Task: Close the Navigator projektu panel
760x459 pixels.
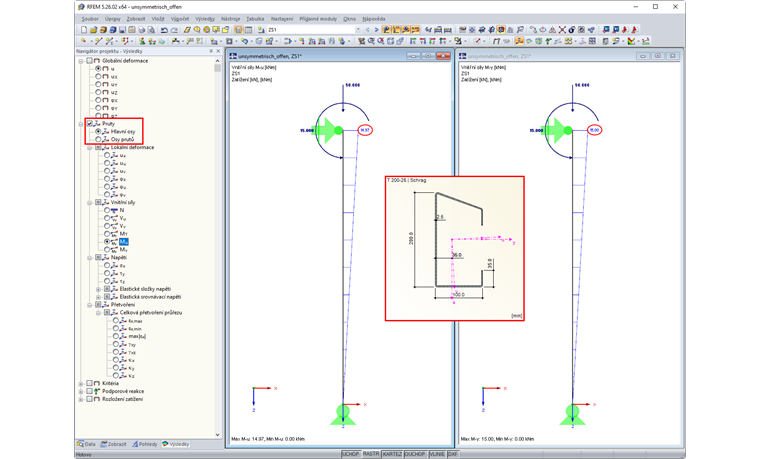Action: click(x=218, y=51)
